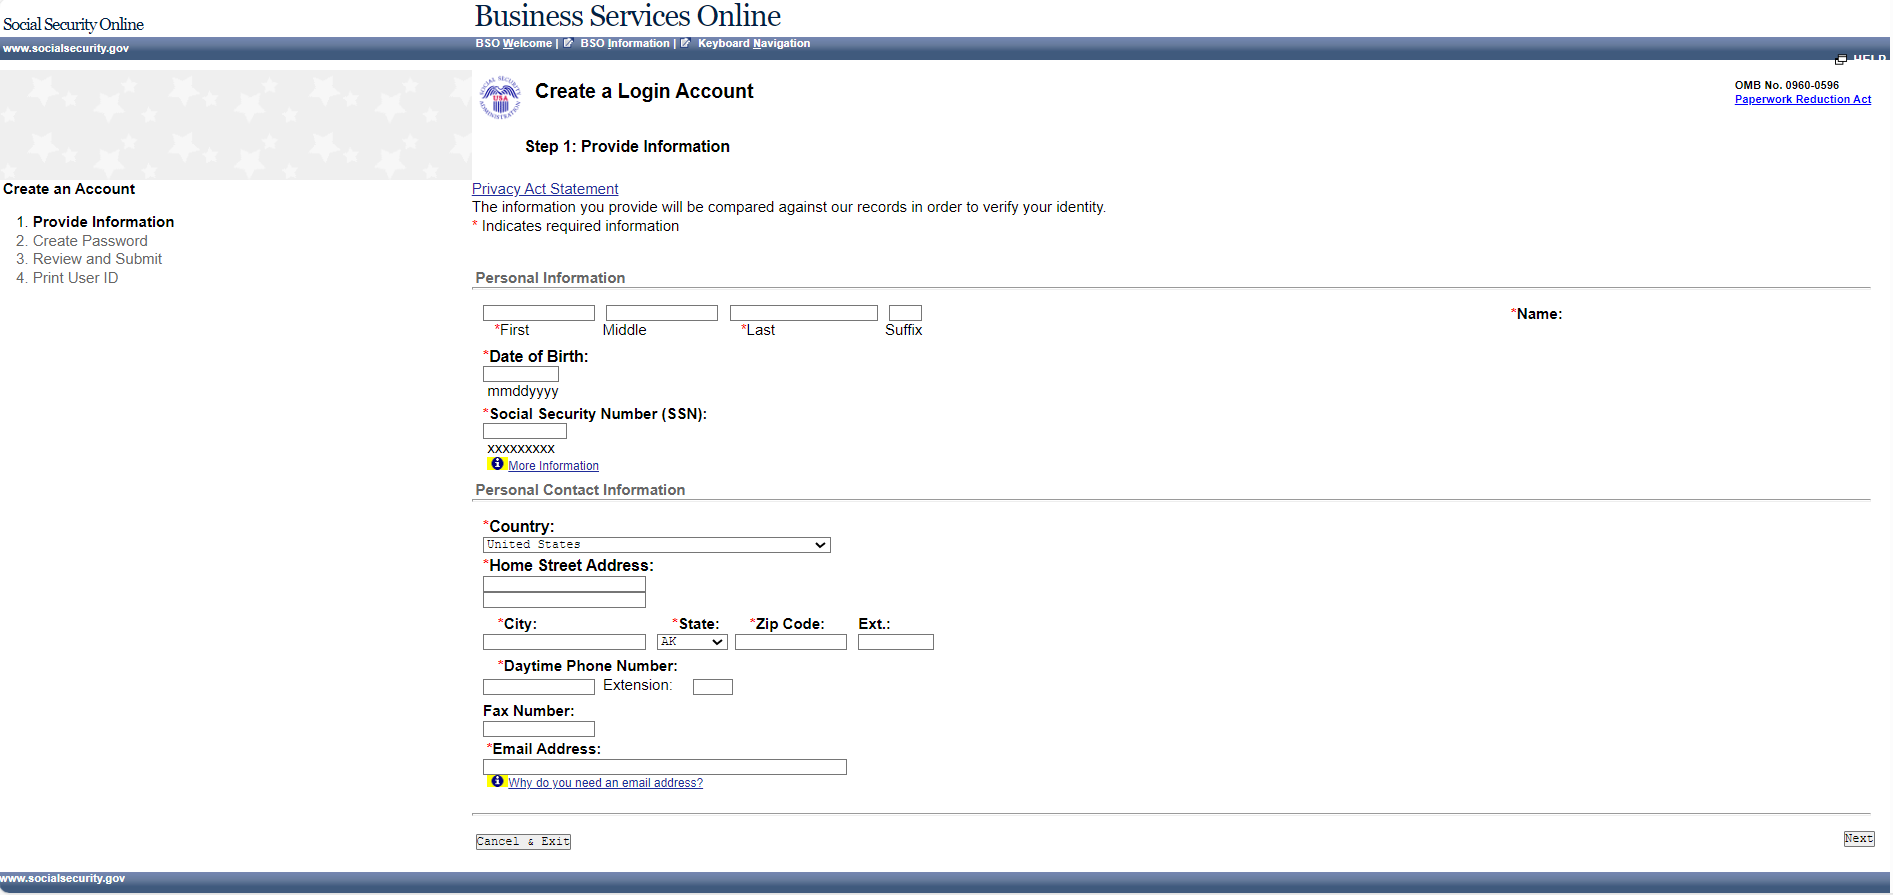Image resolution: width=1893 pixels, height=895 pixels.
Task: Open the Paperwork Reduction Act link
Action: [x=1803, y=100]
